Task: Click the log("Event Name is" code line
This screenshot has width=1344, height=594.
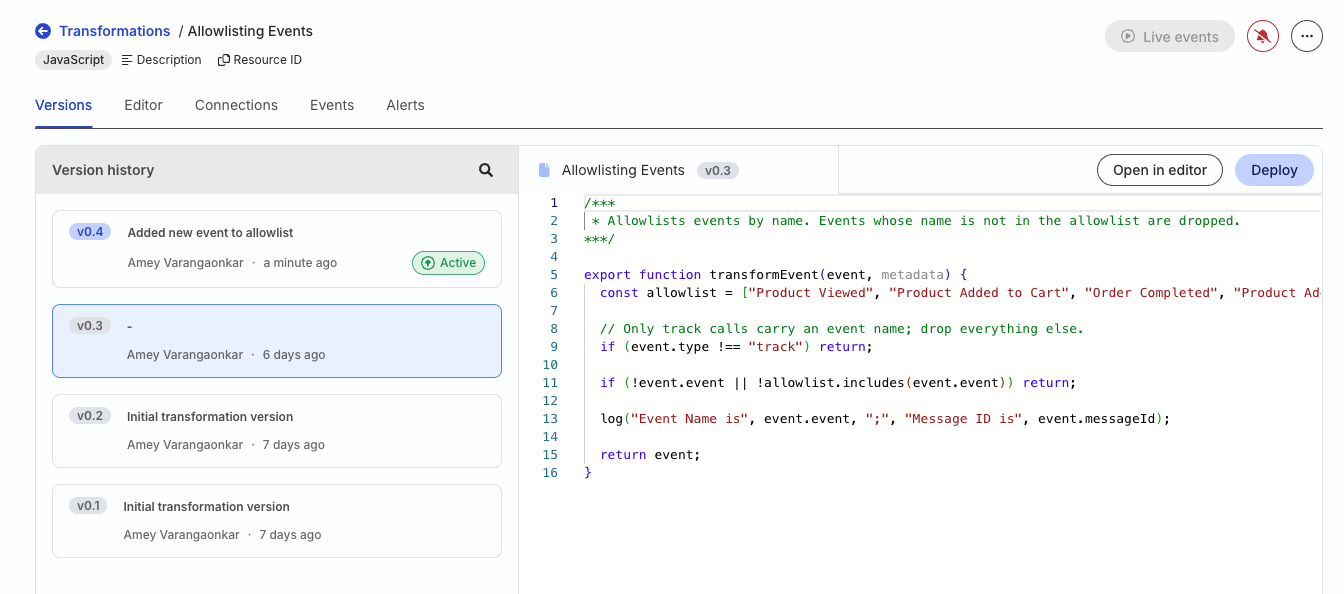Action: coord(885,419)
